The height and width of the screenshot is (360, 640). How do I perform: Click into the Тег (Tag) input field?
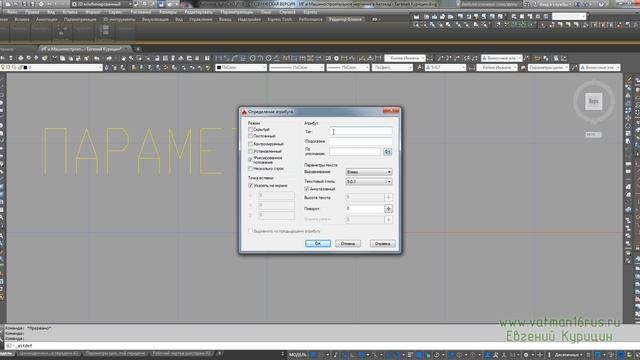coord(361,131)
